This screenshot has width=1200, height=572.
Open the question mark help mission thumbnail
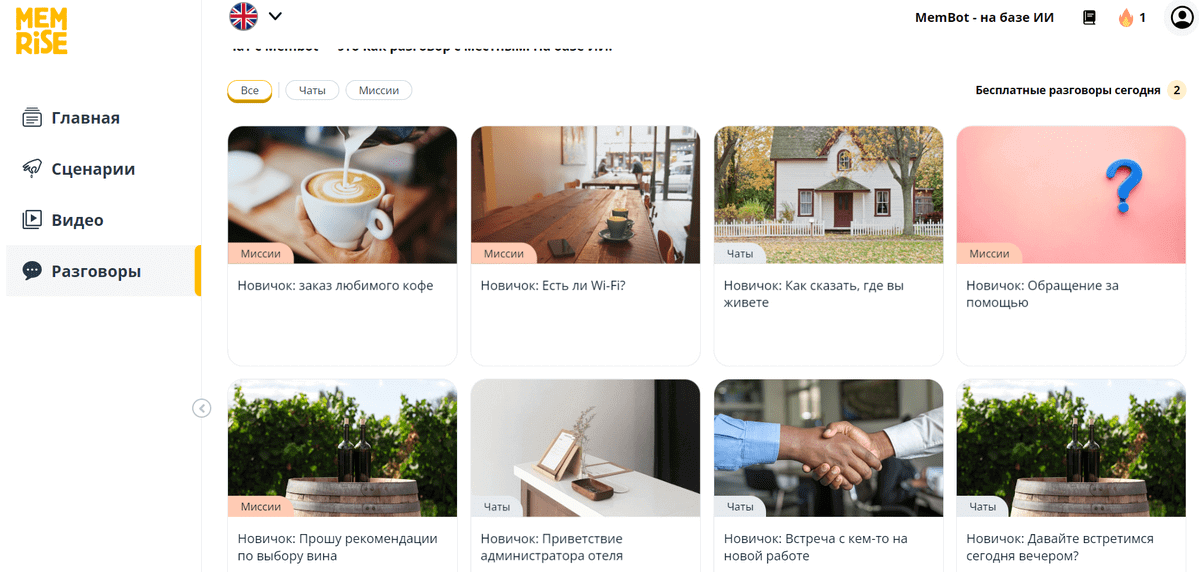[1071, 195]
